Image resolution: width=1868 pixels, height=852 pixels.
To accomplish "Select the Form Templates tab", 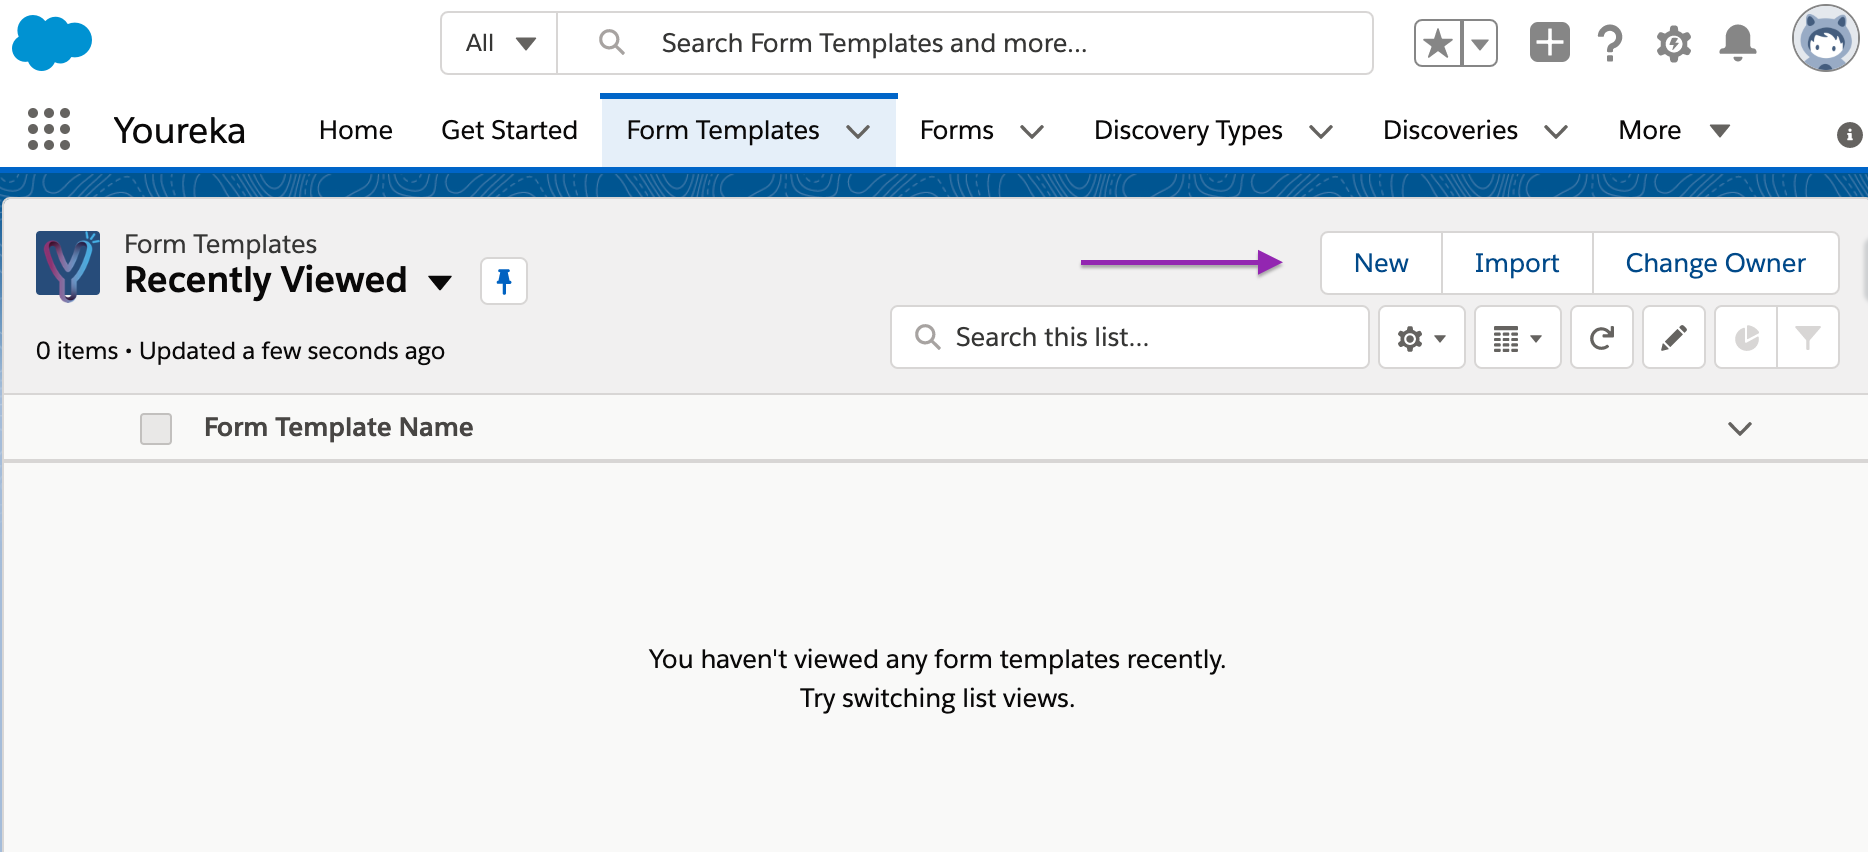I will [723, 130].
